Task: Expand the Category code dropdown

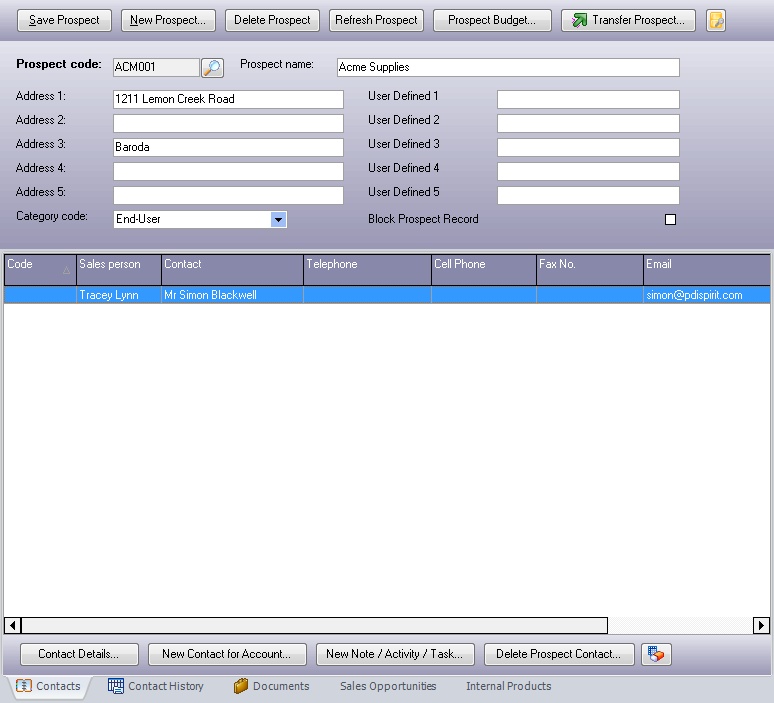Action: click(x=279, y=219)
